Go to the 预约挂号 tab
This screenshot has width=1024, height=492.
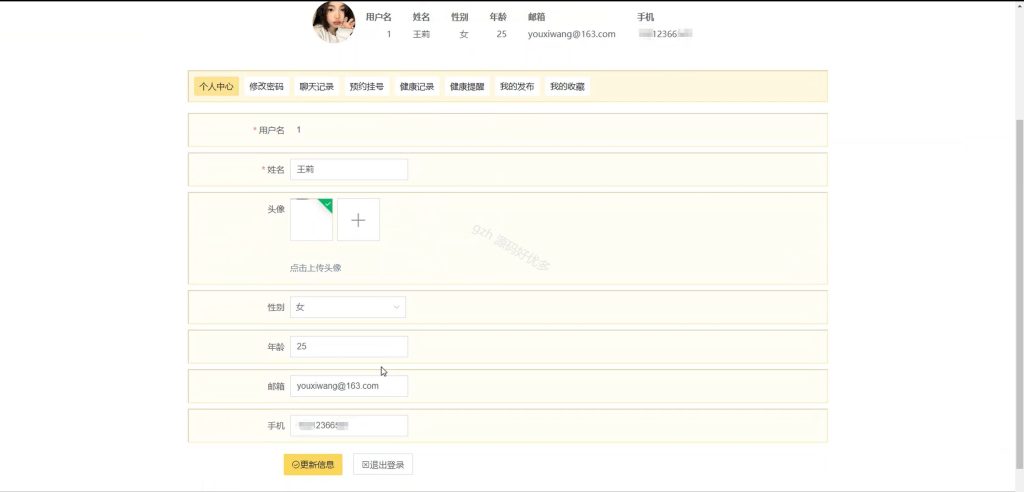pos(366,86)
